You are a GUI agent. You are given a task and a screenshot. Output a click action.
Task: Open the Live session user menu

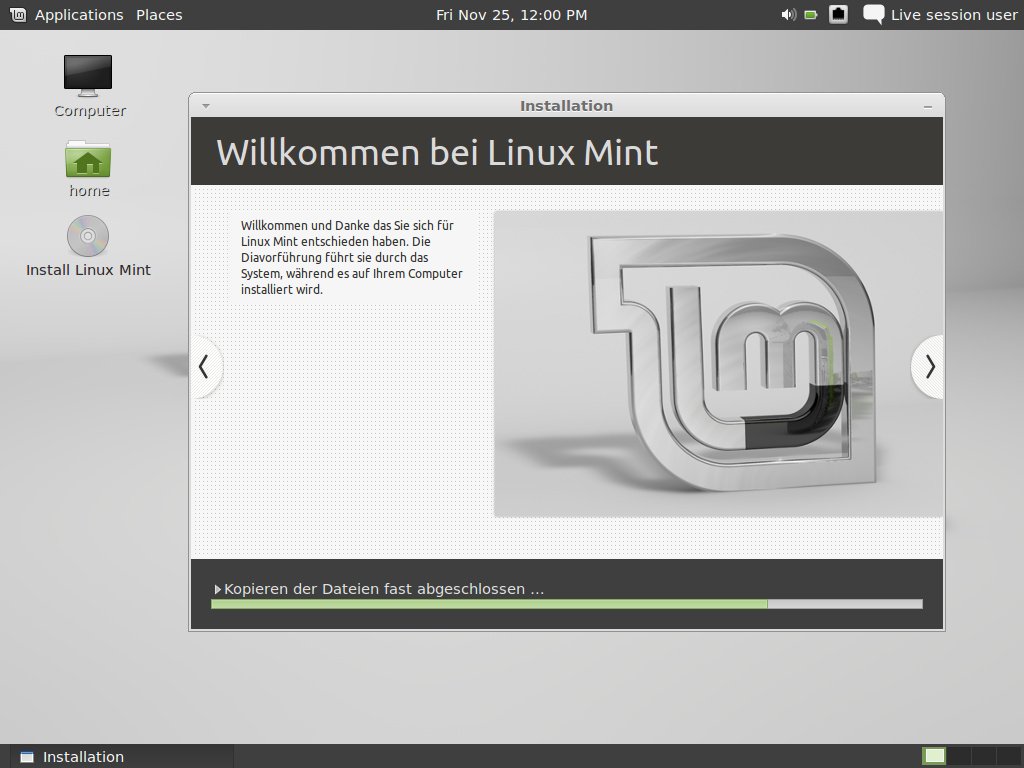click(953, 14)
